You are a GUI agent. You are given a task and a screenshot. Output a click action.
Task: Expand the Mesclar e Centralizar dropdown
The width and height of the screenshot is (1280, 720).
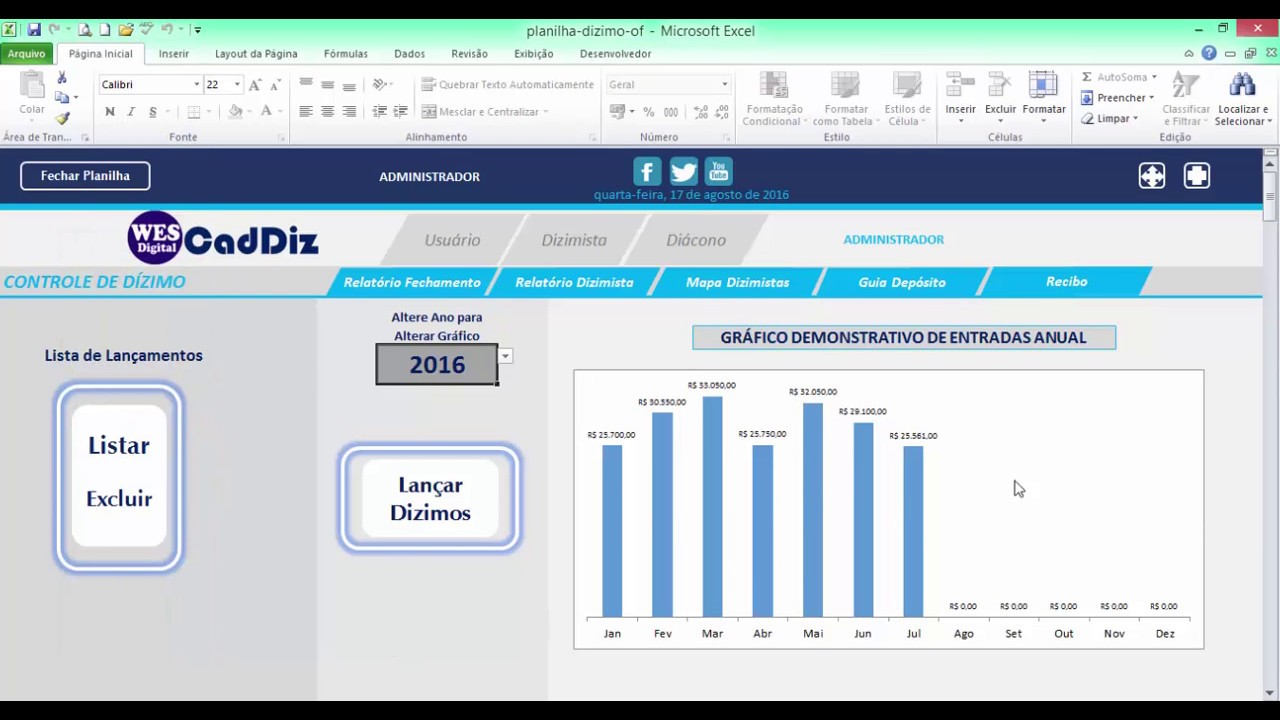(545, 112)
